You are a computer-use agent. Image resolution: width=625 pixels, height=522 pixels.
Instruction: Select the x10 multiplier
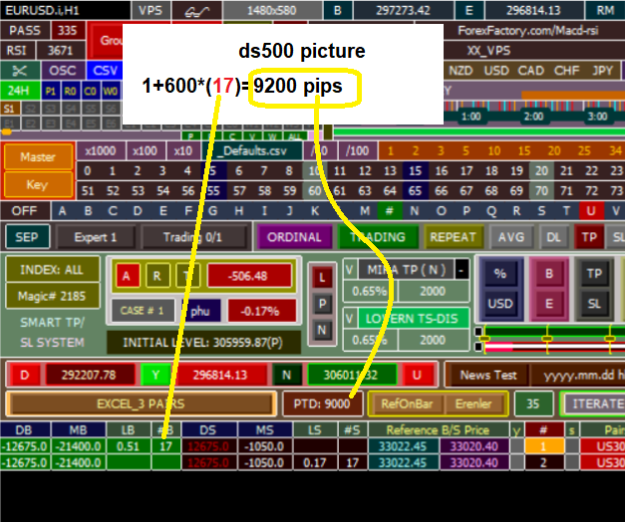(183, 151)
